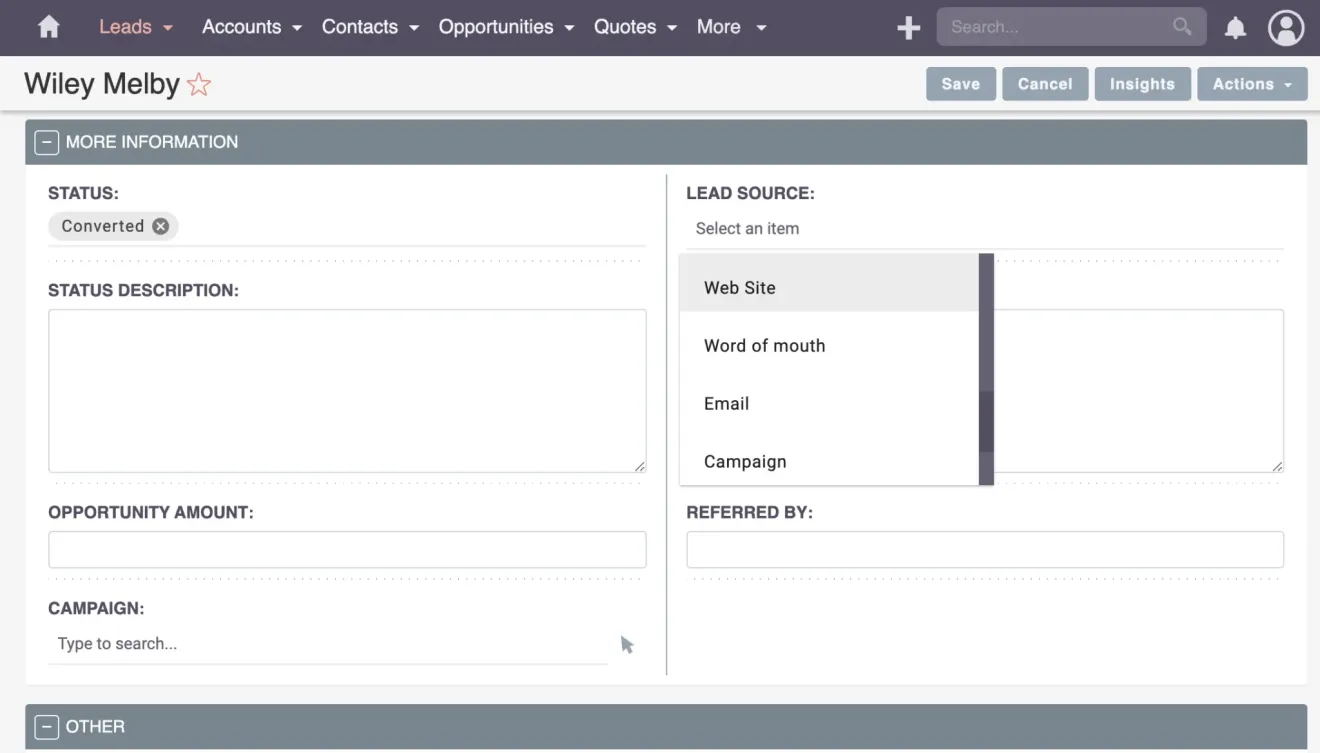1320x753 pixels.
Task: Switch to the Accounts module
Action: click(x=243, y=27)
